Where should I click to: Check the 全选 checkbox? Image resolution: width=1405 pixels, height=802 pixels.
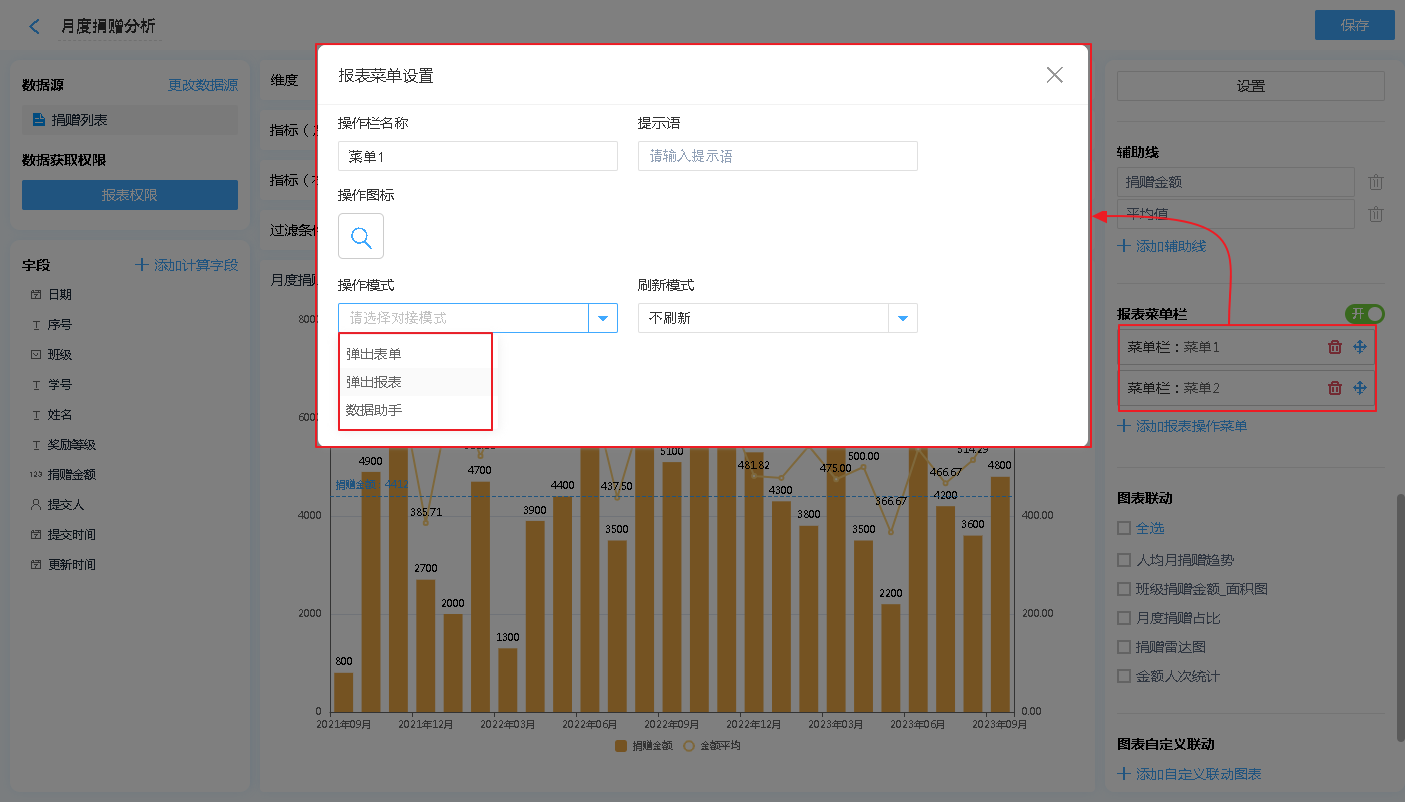1124,528
